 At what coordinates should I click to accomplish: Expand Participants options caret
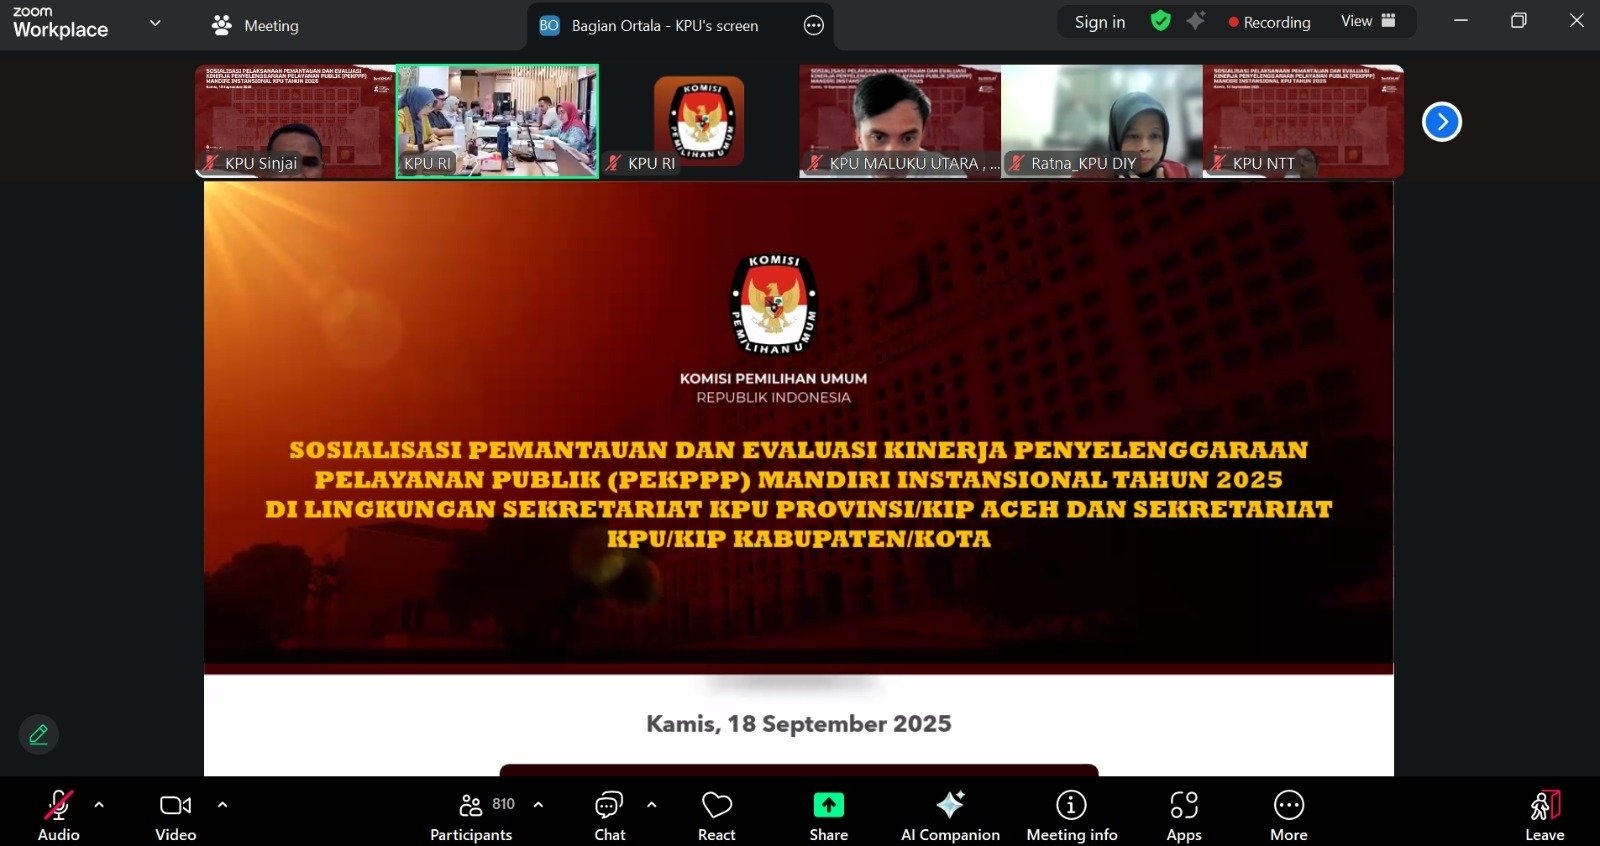[x=538, y=804]
